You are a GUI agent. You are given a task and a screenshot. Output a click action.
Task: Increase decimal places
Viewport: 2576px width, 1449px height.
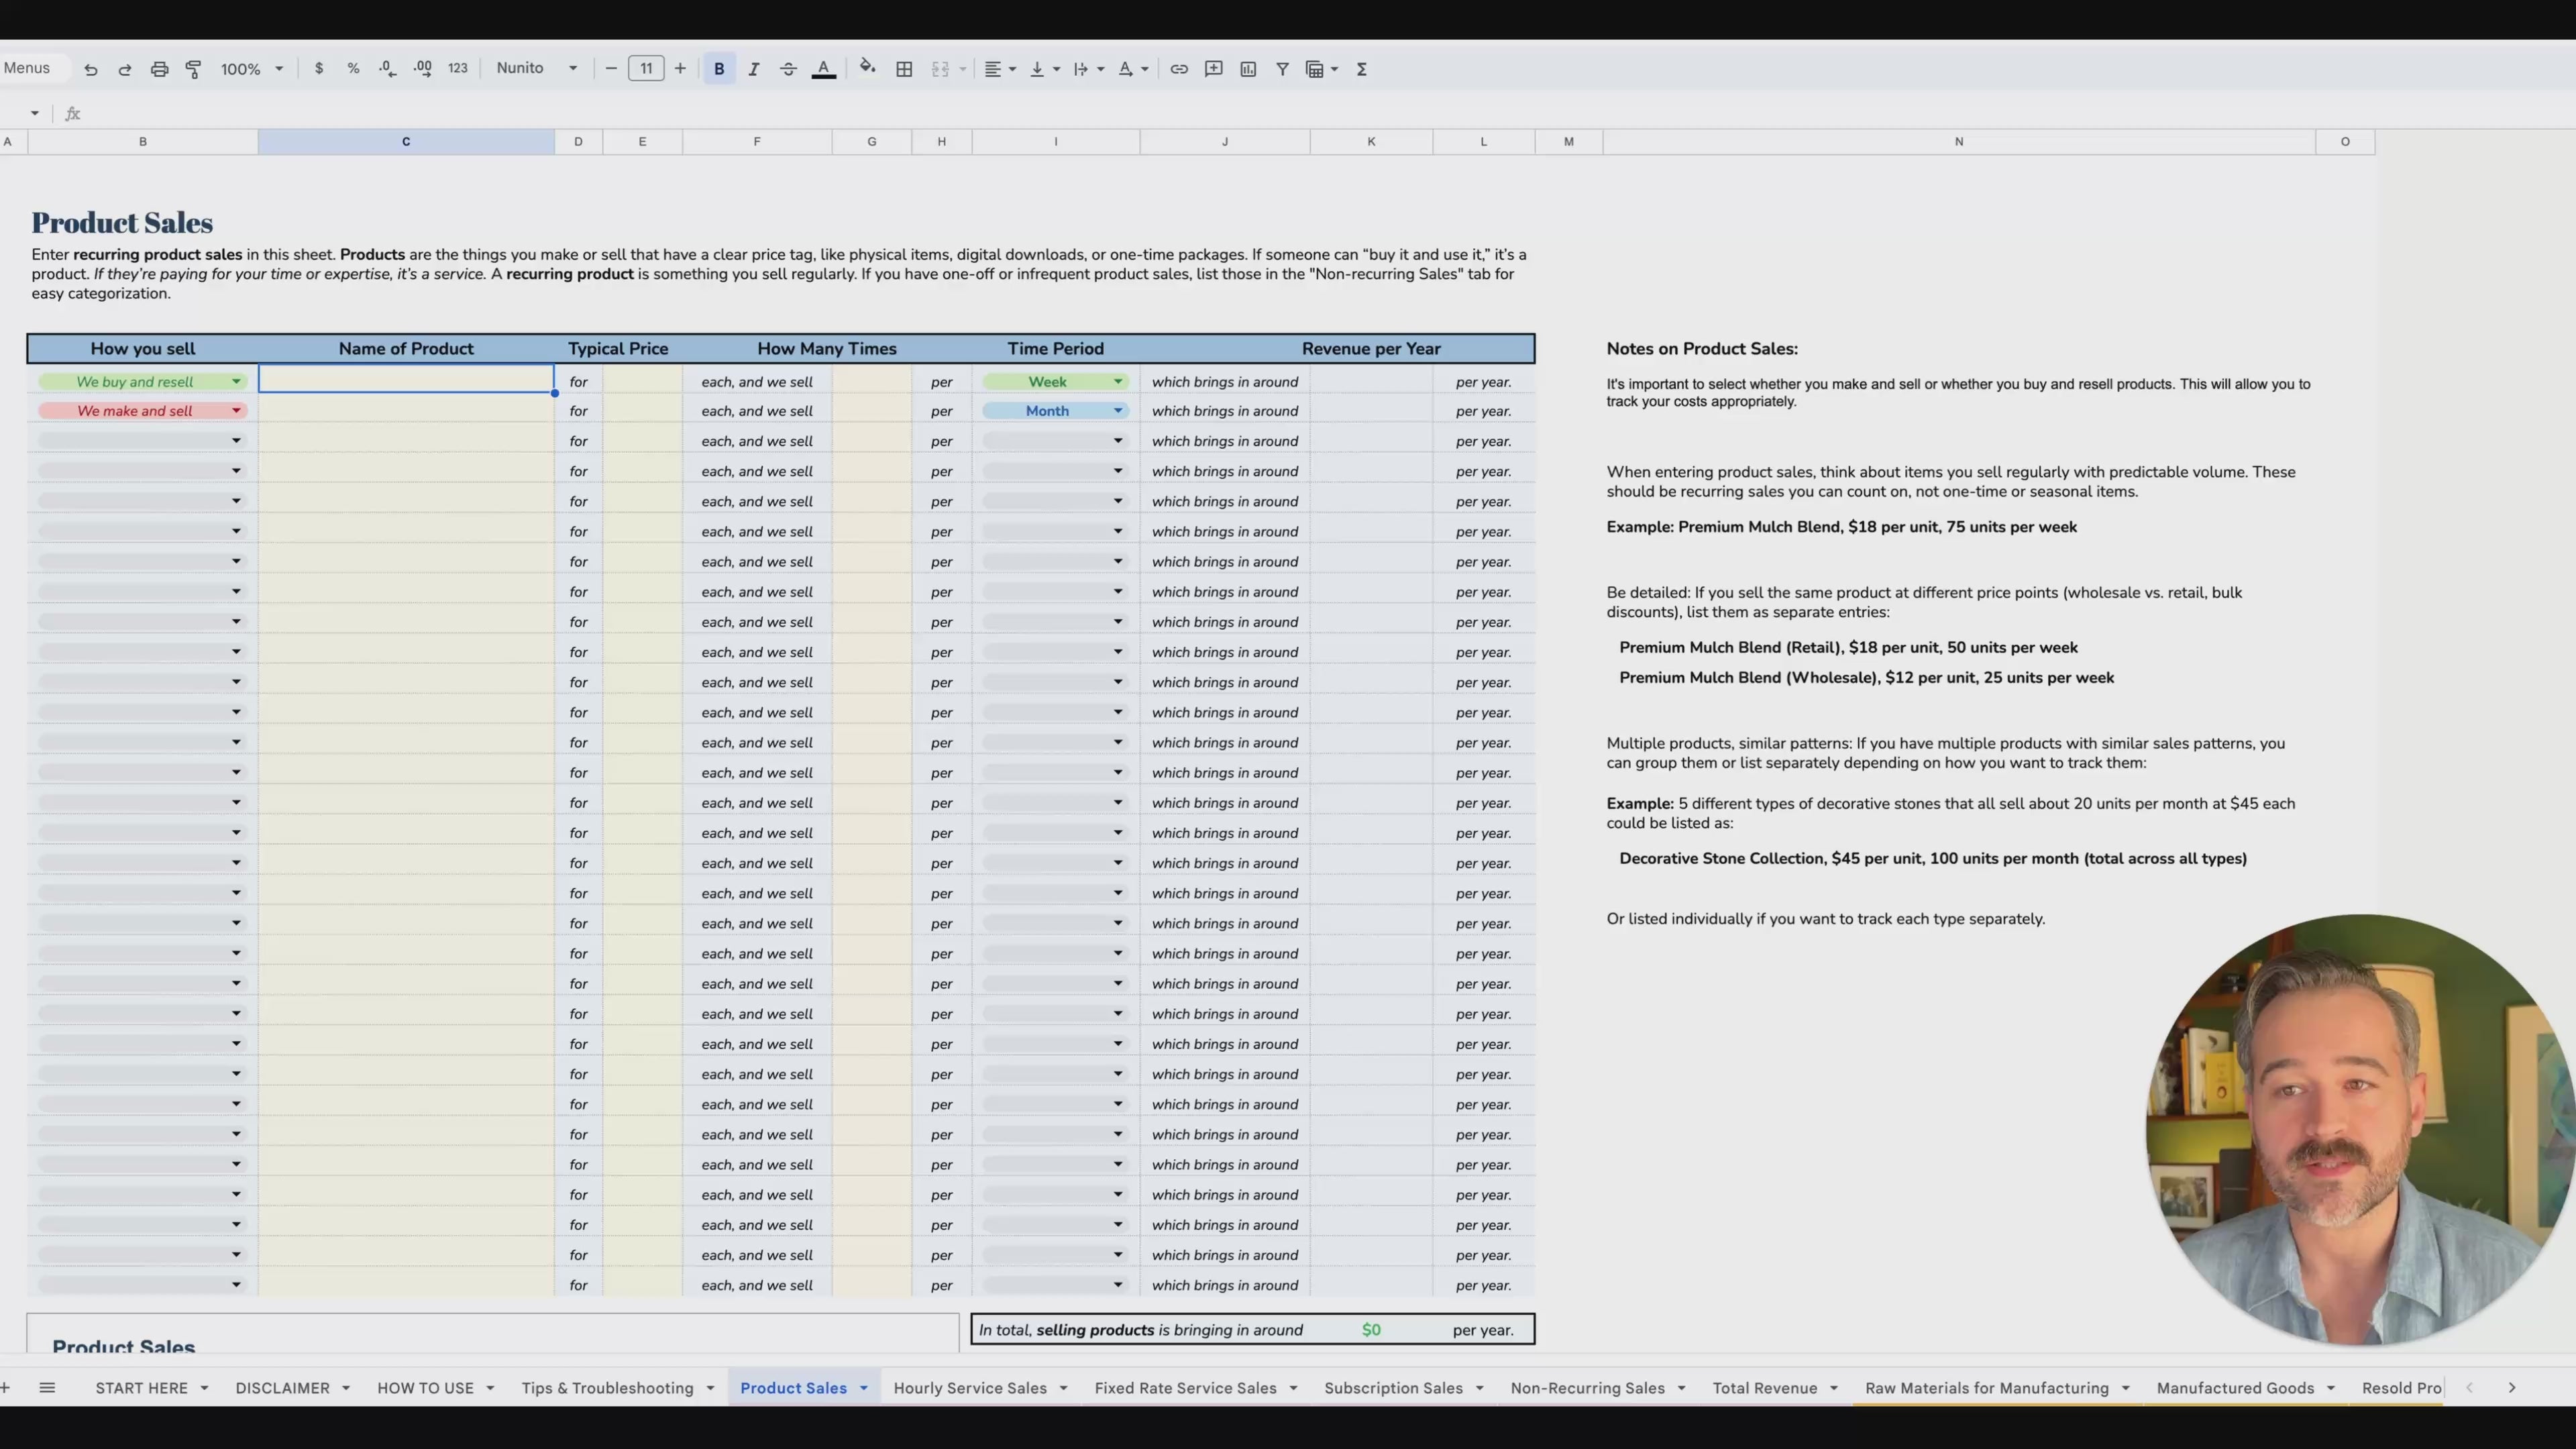[422, 69]
